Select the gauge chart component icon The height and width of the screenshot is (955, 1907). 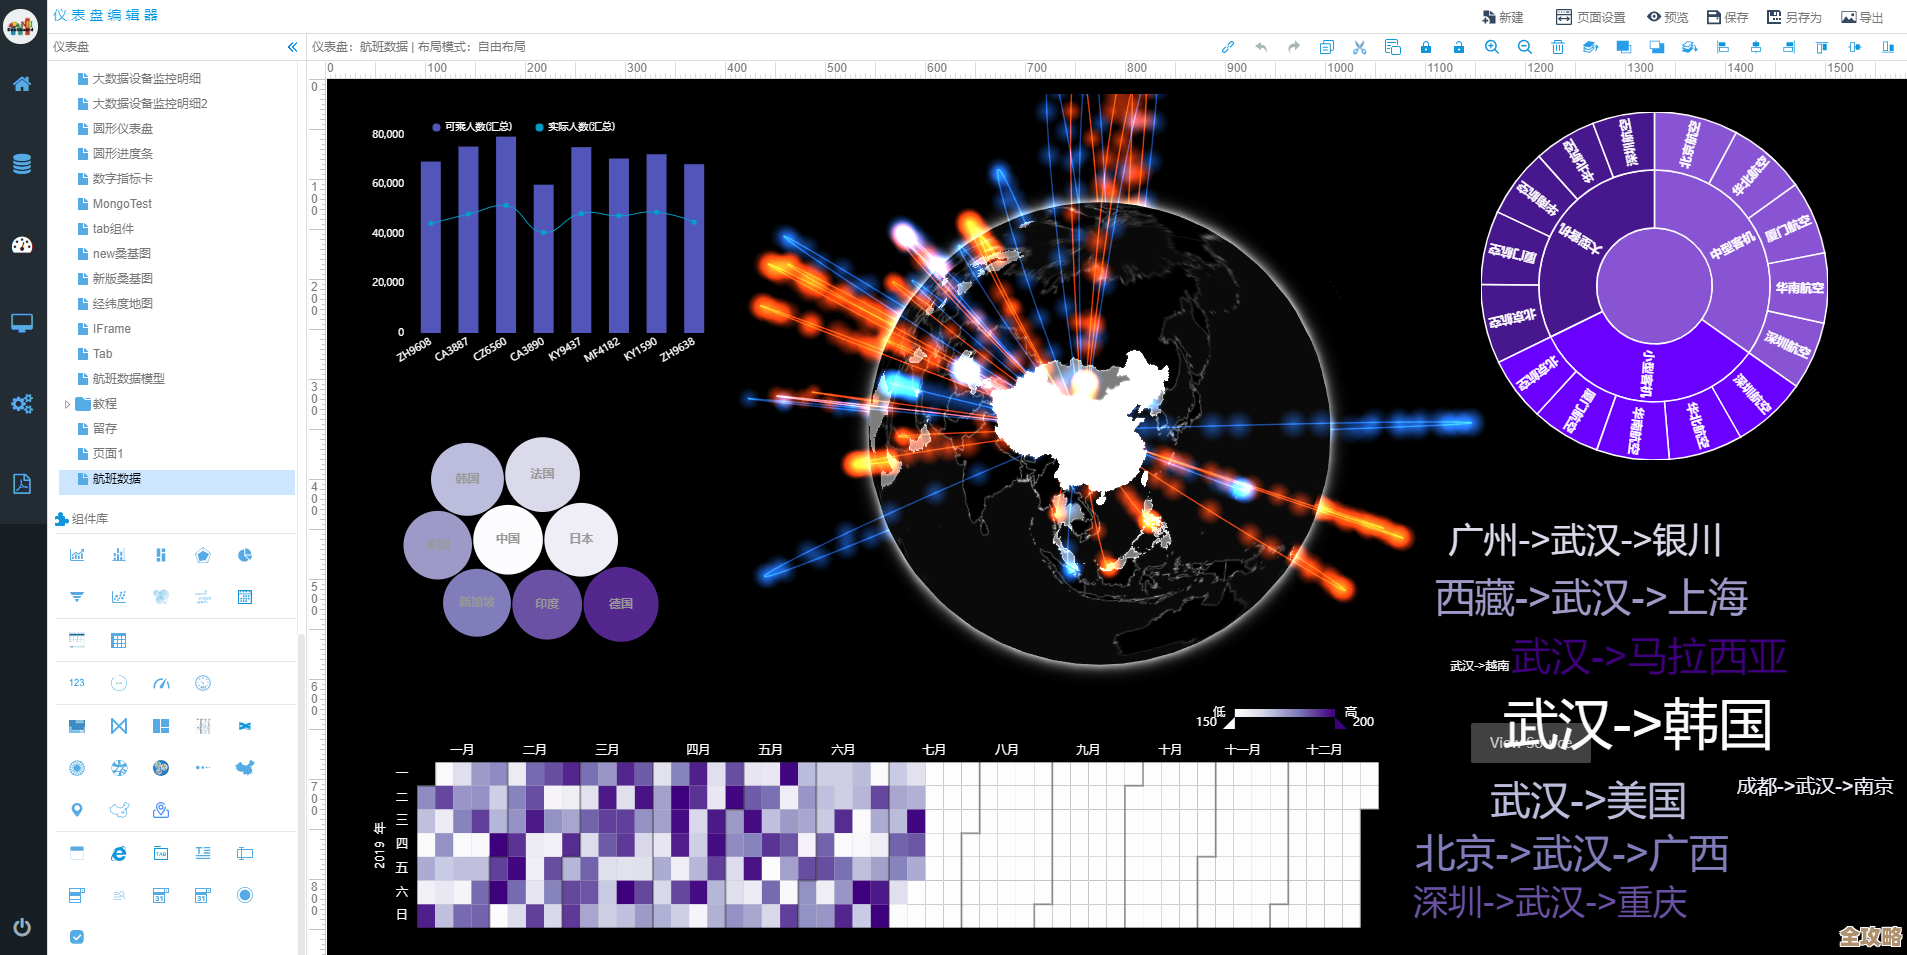pyautogui.click(x=161, y=683)
